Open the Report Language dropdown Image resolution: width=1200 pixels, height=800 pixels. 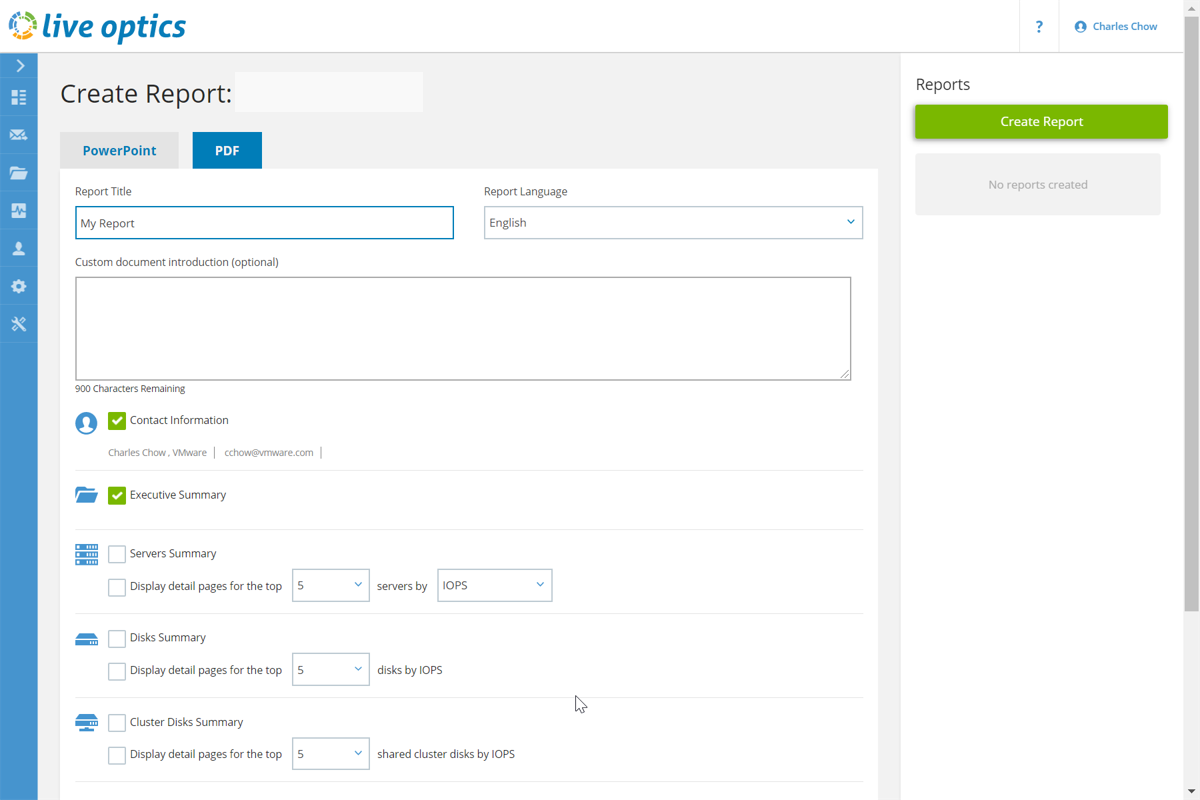[673, 222]
